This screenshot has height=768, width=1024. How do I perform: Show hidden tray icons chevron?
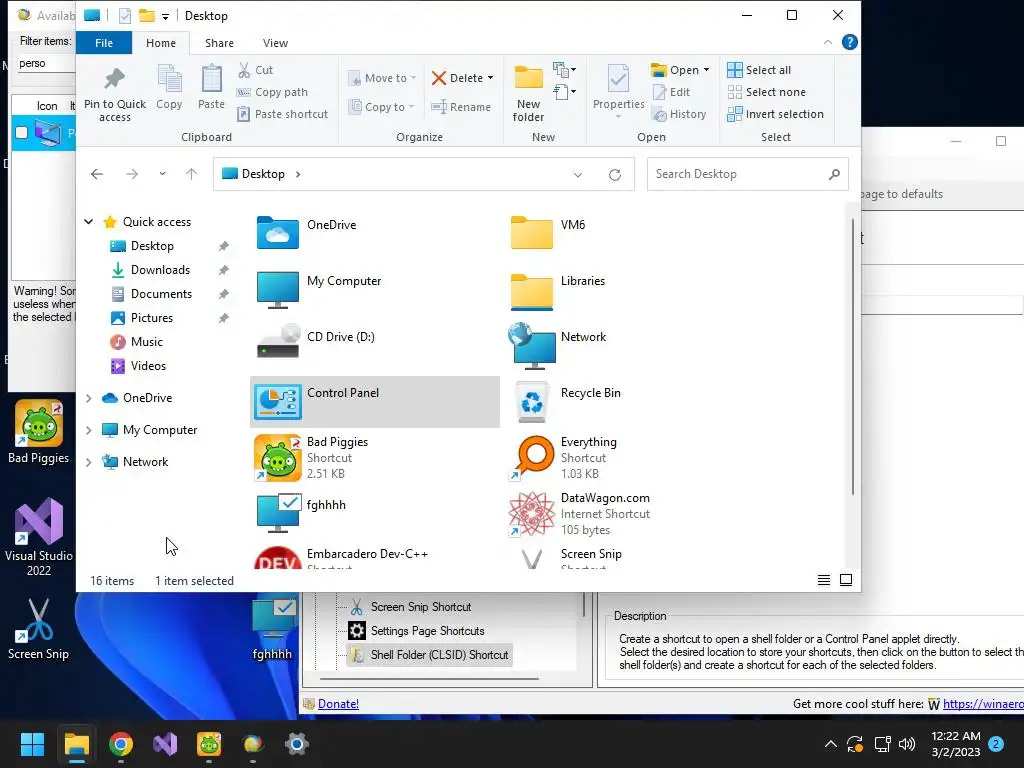(830, 744)
